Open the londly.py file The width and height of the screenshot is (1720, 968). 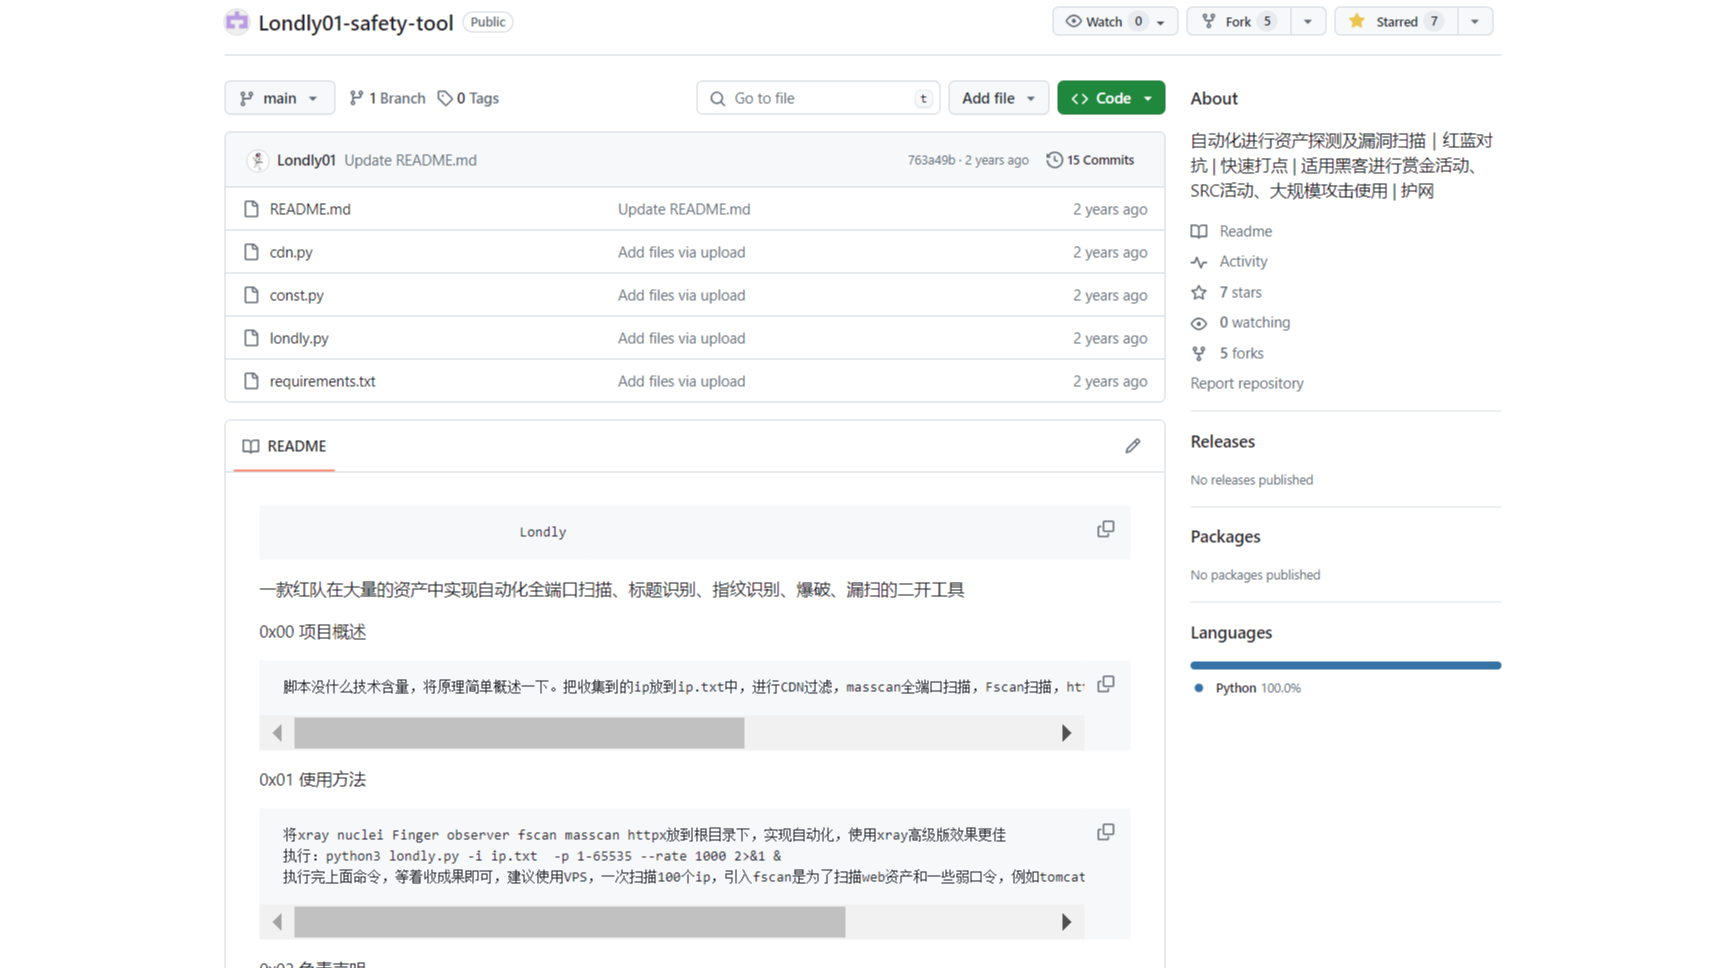[299, 338]
